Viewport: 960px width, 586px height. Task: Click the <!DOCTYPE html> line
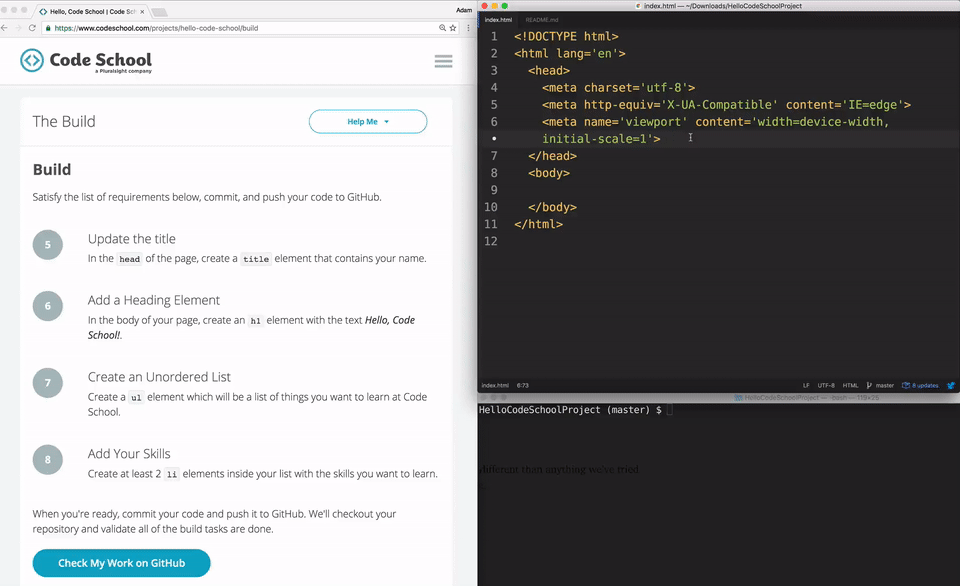pos(566,36)
